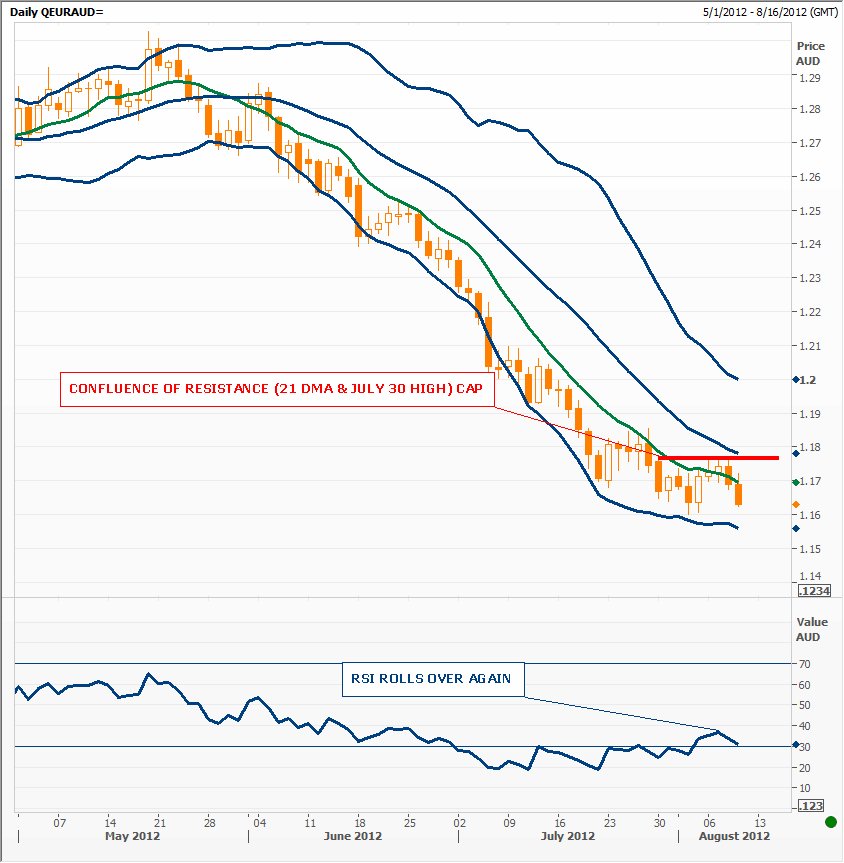Click the 21 date tick on the time axis
Screen dimensions: 844x863
[x=160, y=823]
